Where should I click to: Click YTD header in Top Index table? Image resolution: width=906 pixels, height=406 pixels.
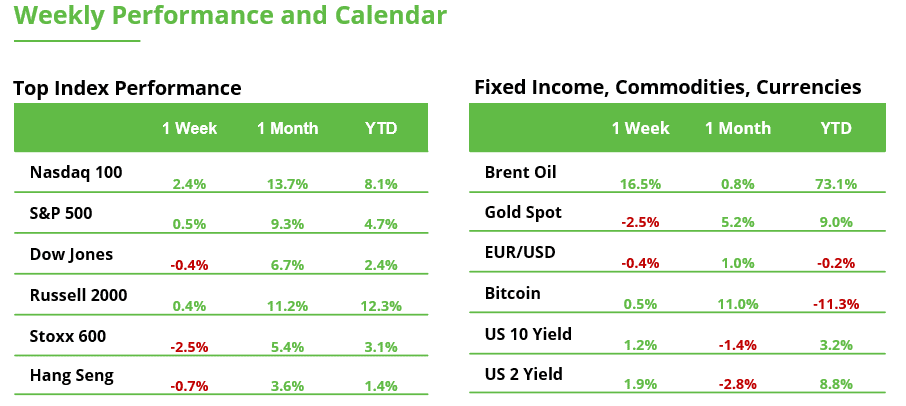pos(381,128)
